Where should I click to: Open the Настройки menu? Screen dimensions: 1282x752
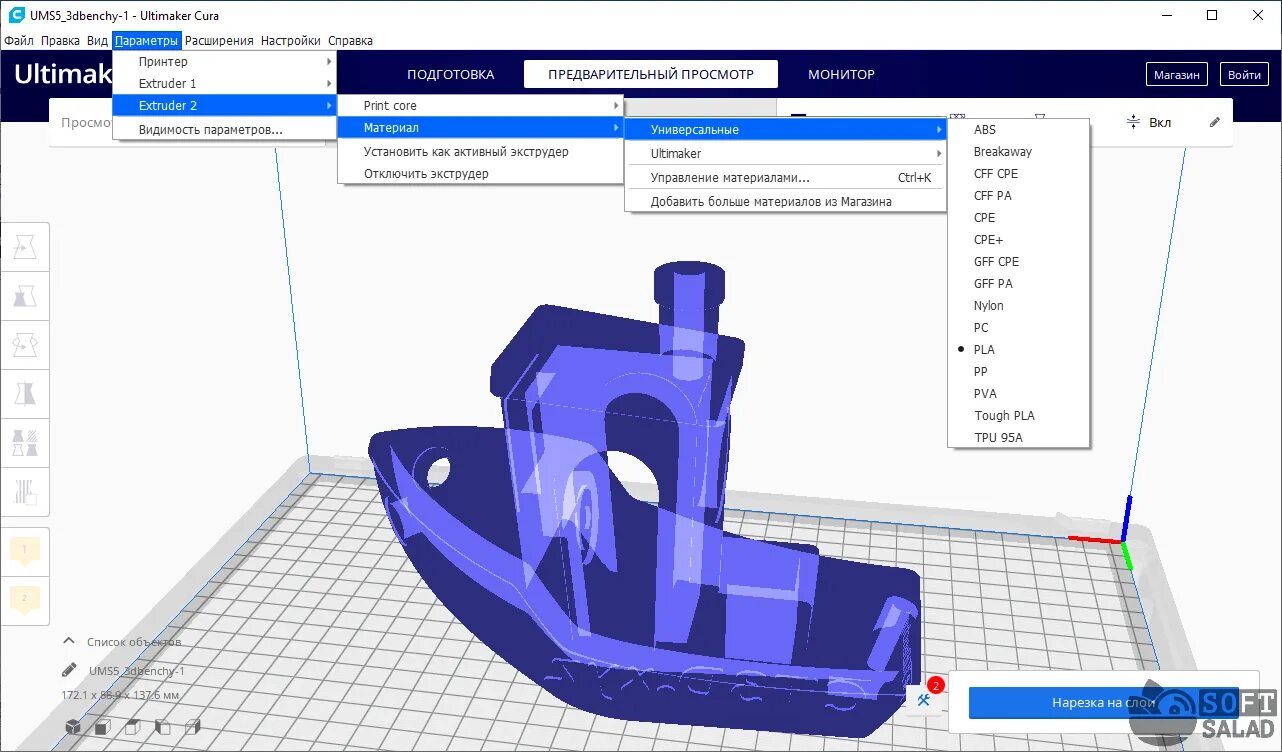pyautogui.click(x=291, y=41)
